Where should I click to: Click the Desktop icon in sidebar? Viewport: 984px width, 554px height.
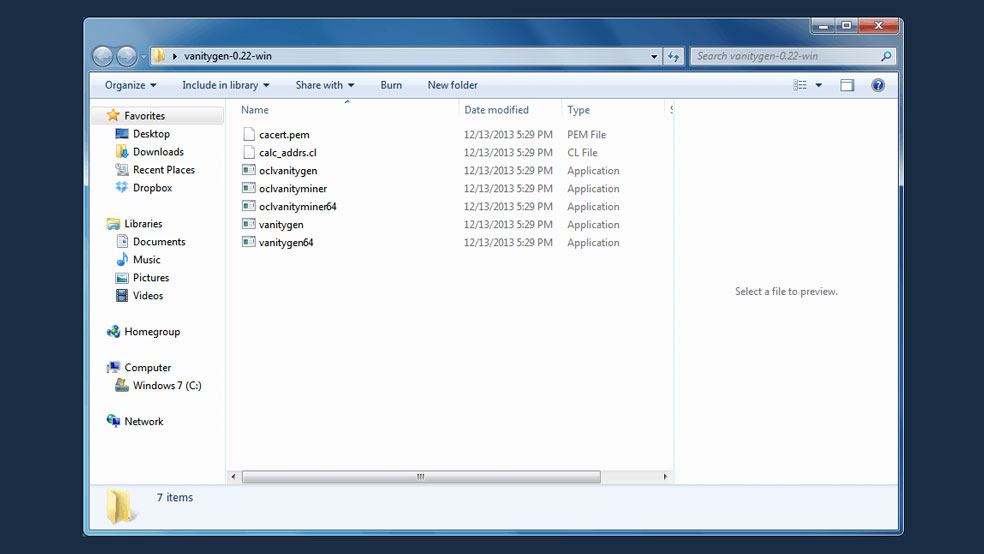pos(122,134)
